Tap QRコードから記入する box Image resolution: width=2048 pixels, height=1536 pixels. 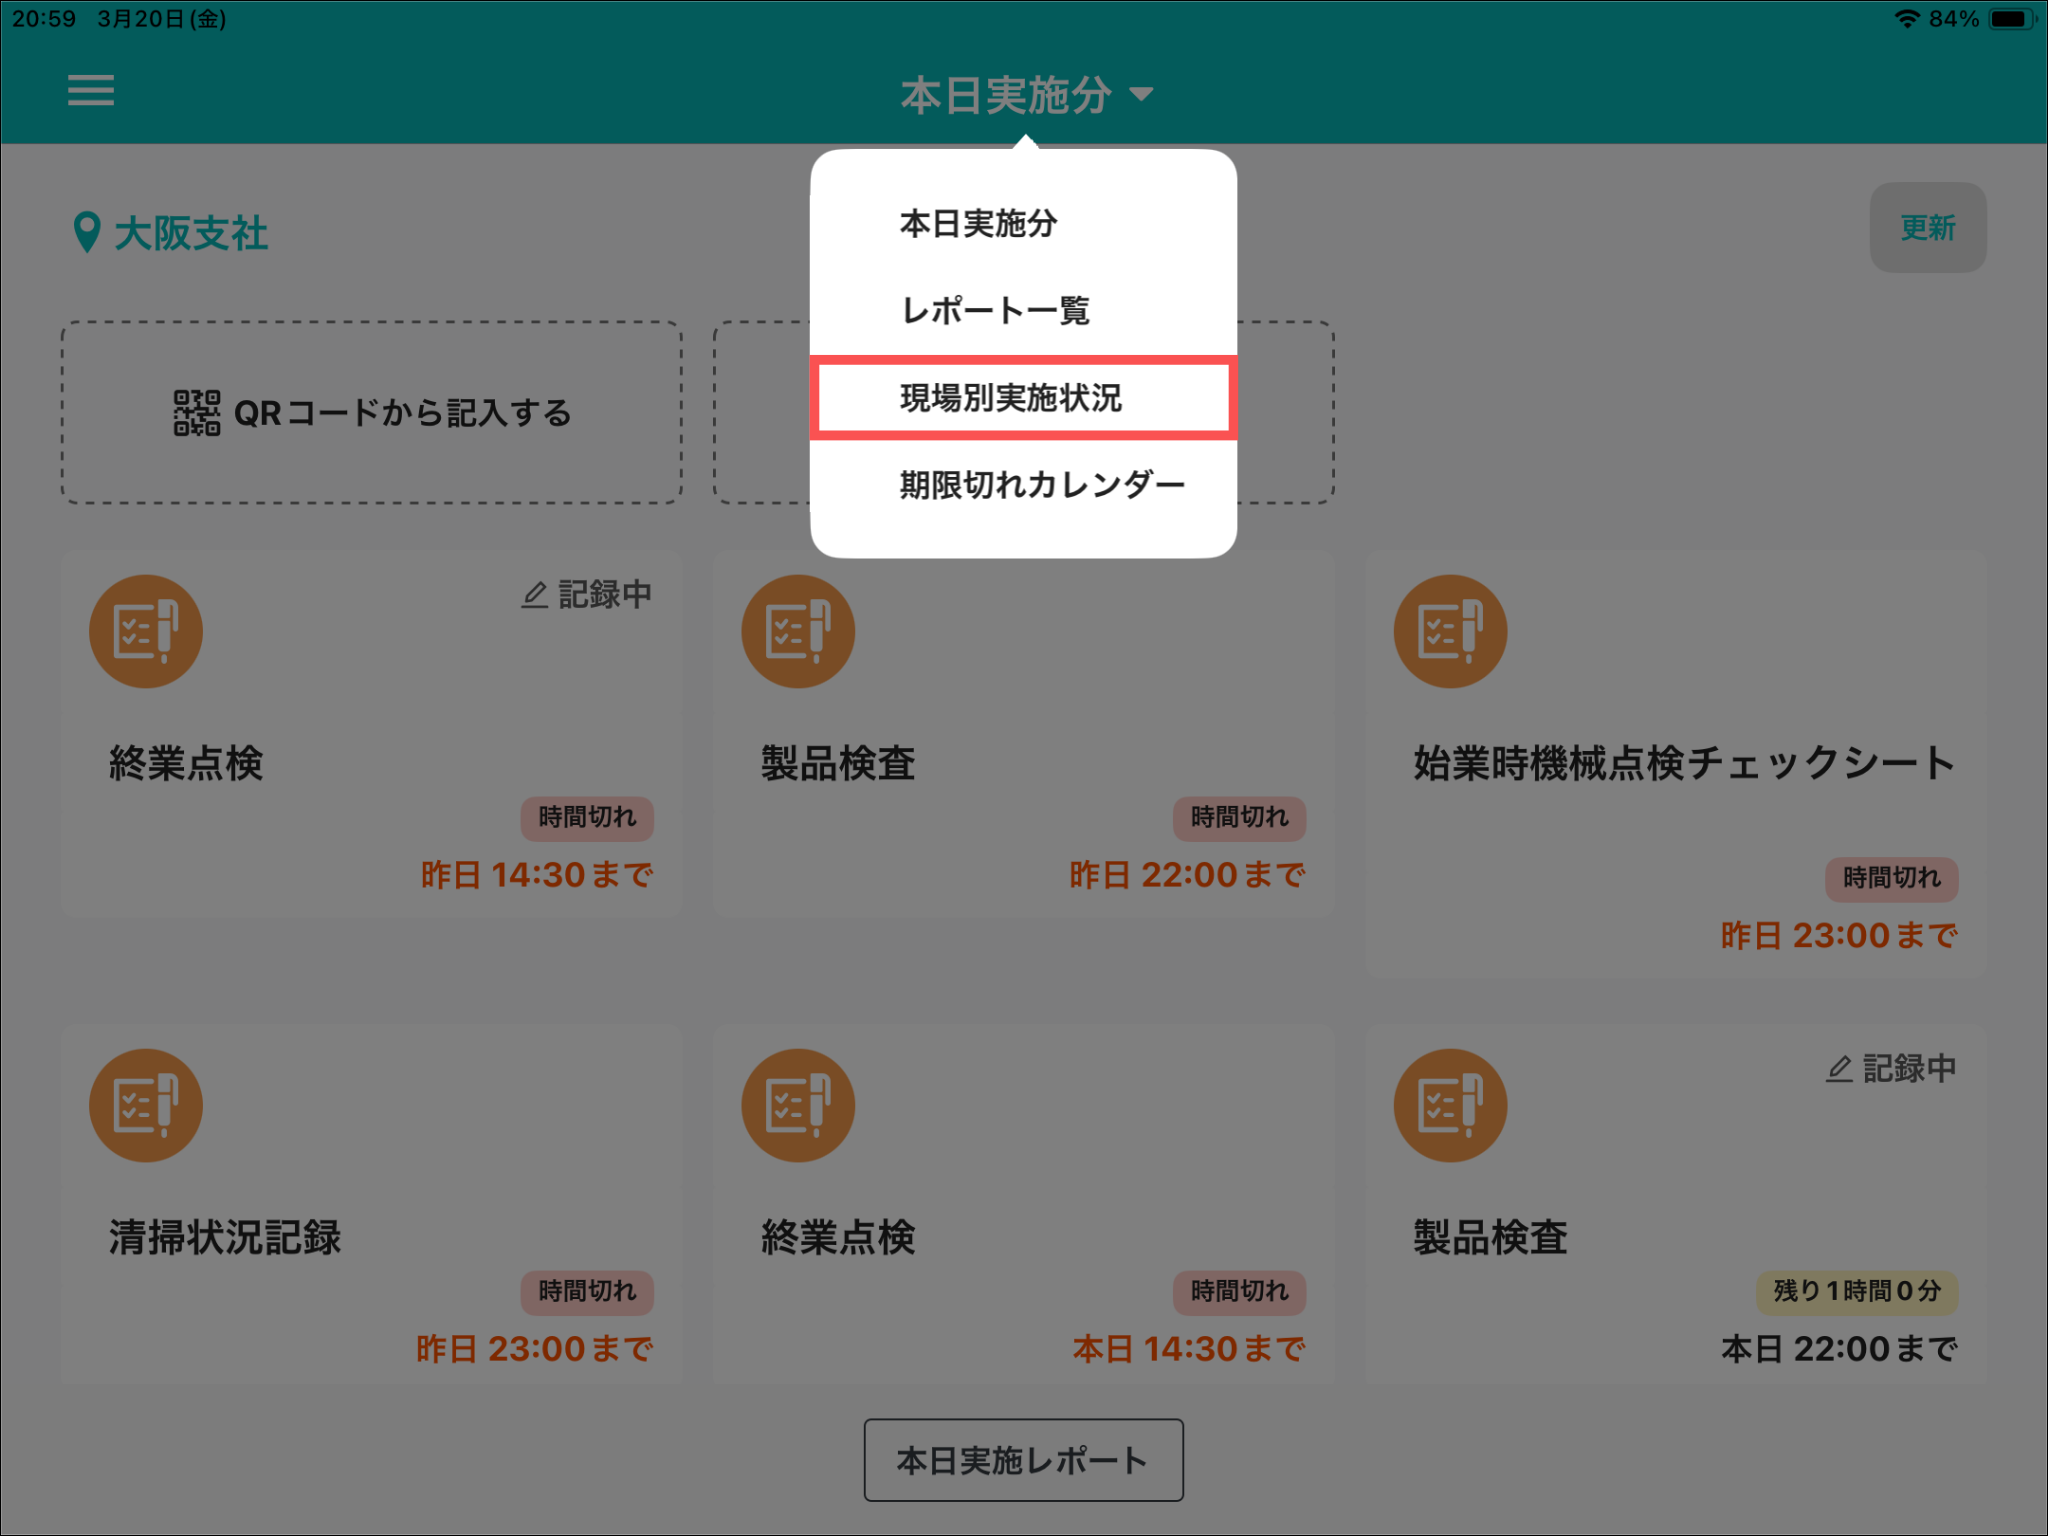pyautogui.click(x=372, y=412)
